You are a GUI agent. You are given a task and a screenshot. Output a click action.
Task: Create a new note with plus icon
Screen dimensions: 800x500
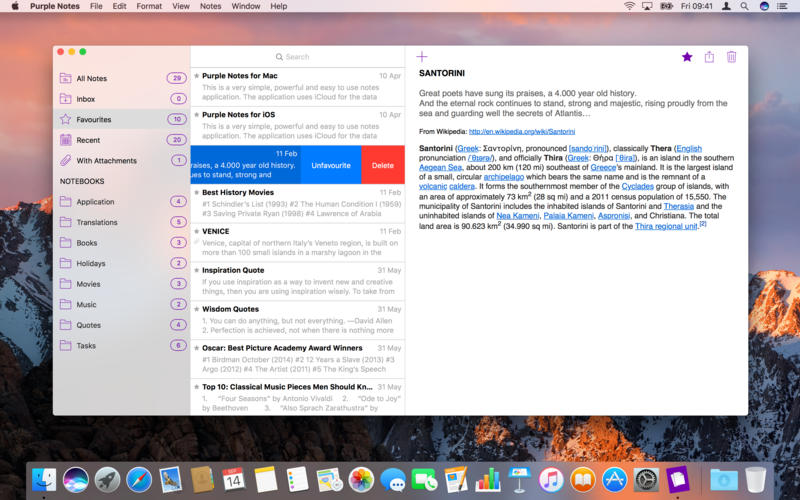point(421,57)
